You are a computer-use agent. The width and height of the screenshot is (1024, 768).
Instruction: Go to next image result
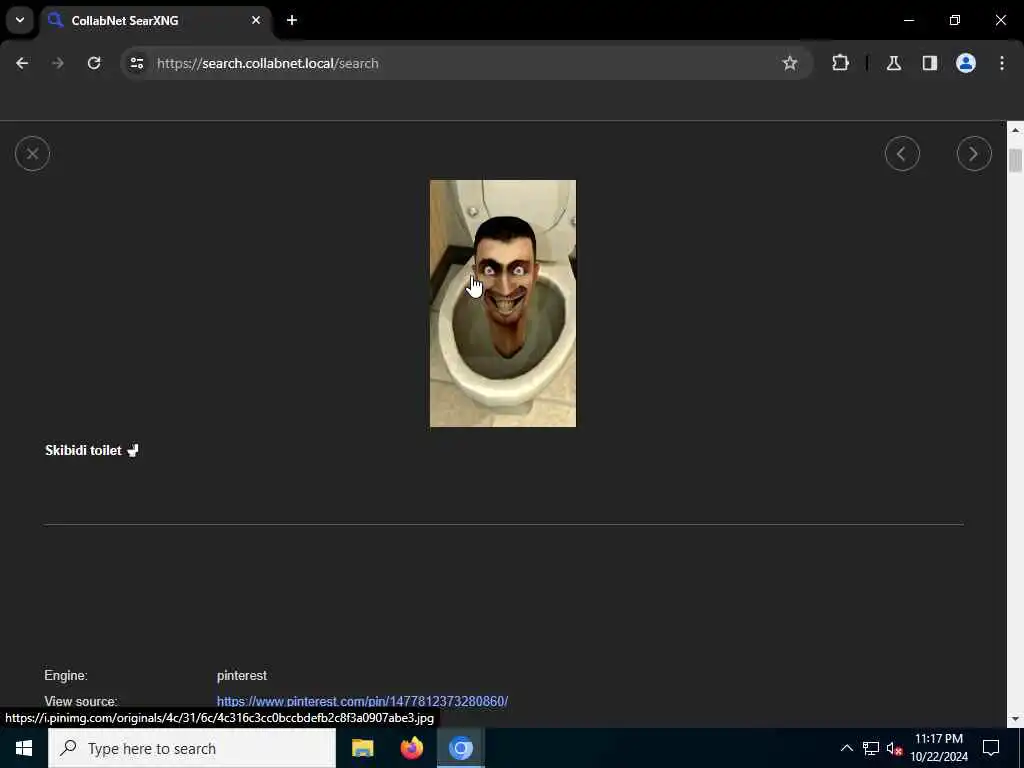point(974,154)
